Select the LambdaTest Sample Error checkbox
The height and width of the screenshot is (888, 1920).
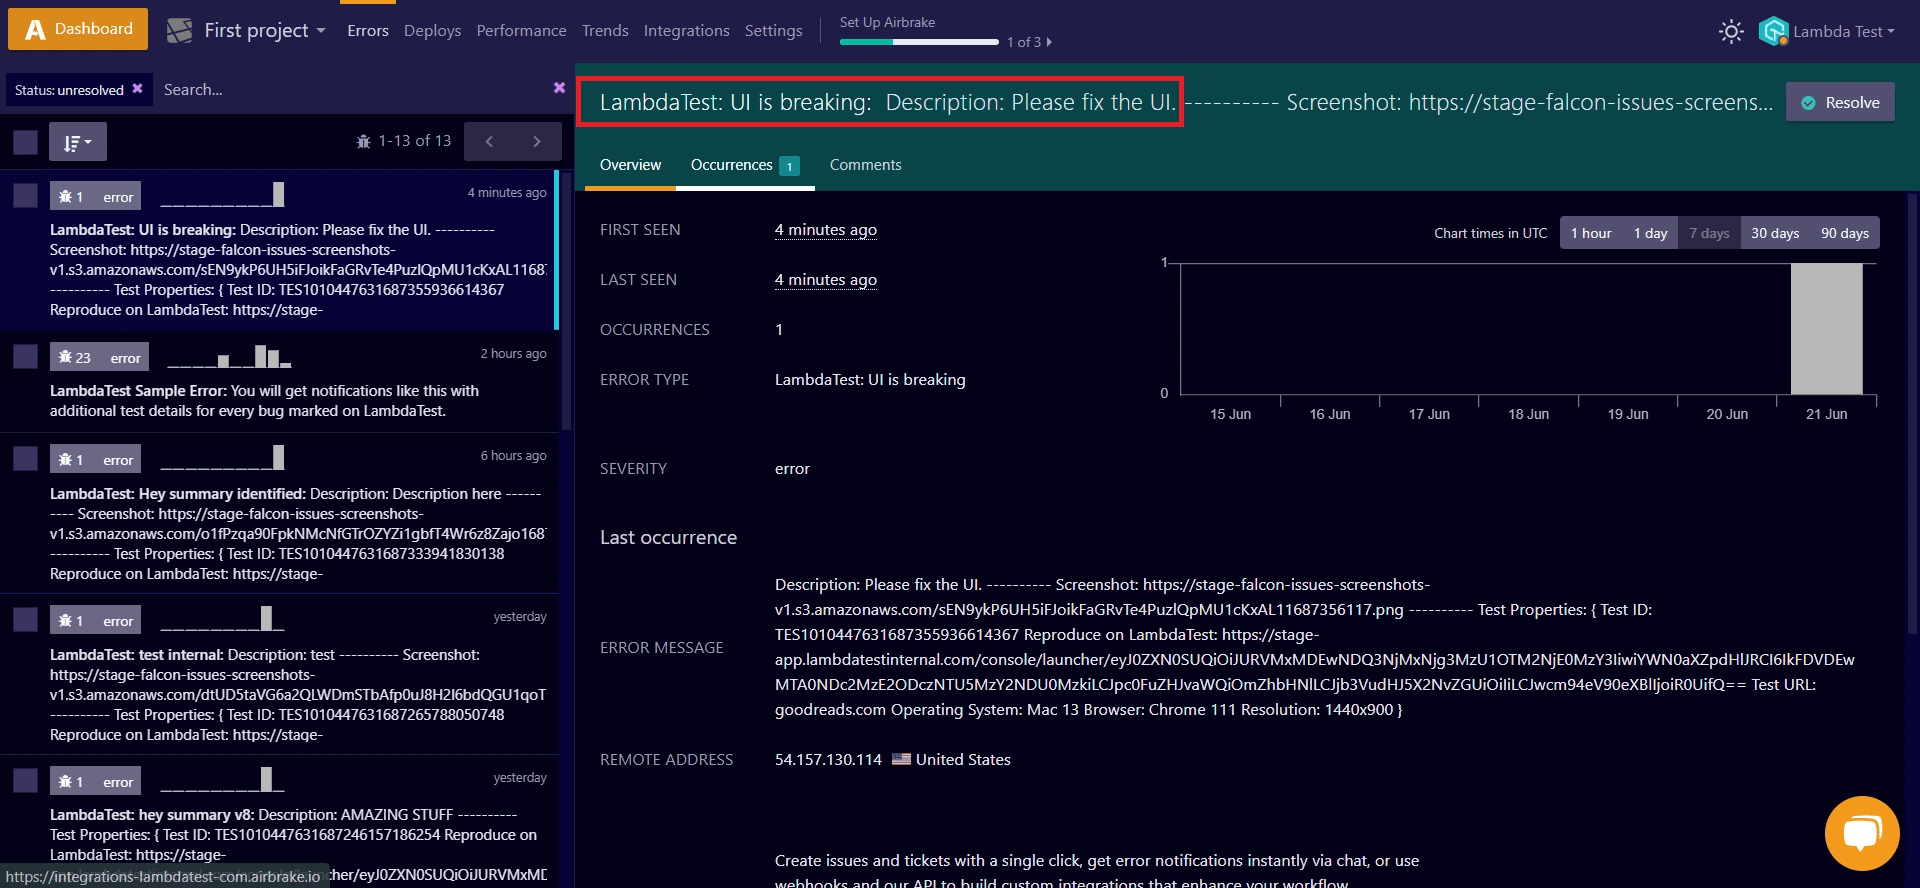[26, 357]
